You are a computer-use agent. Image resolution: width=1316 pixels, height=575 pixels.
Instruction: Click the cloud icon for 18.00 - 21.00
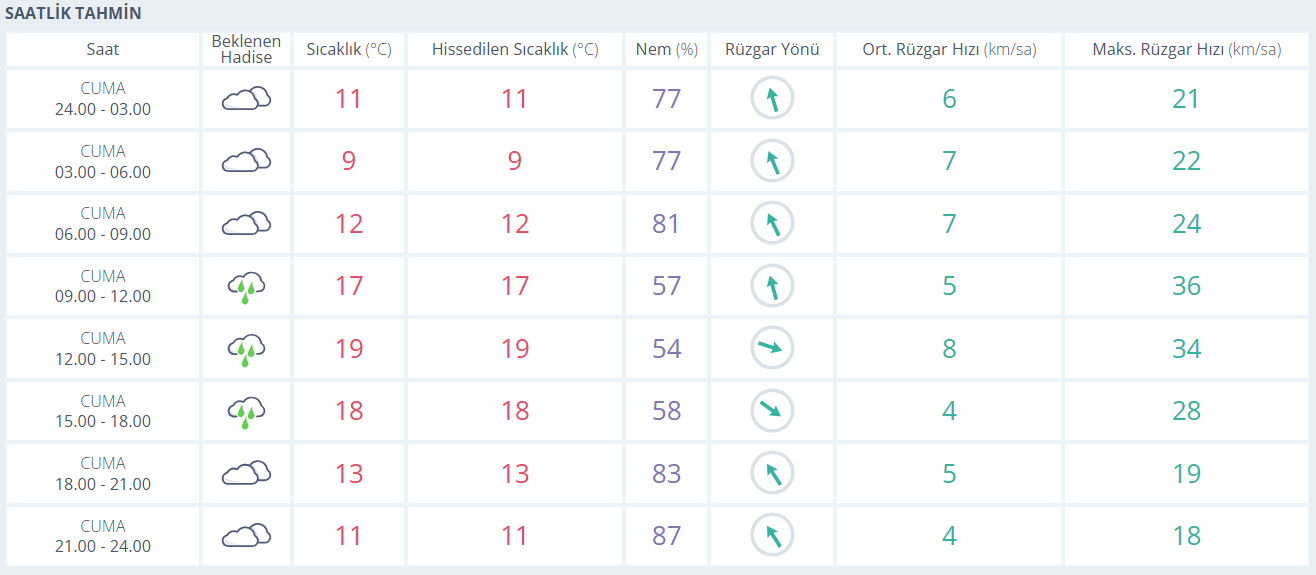[246, 473]
